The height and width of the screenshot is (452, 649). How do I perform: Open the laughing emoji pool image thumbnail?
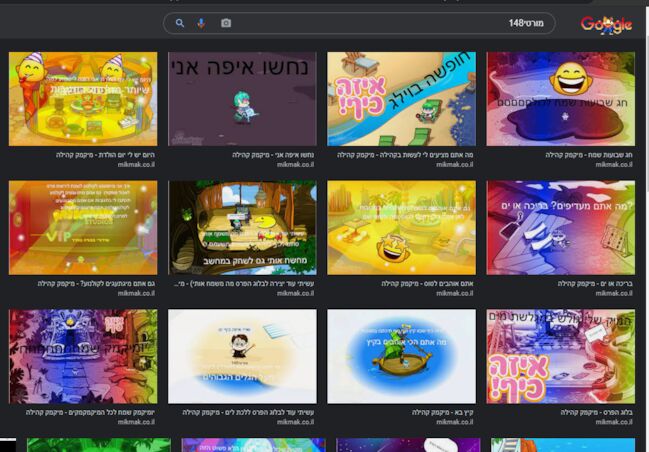click(x=560, y=99)
